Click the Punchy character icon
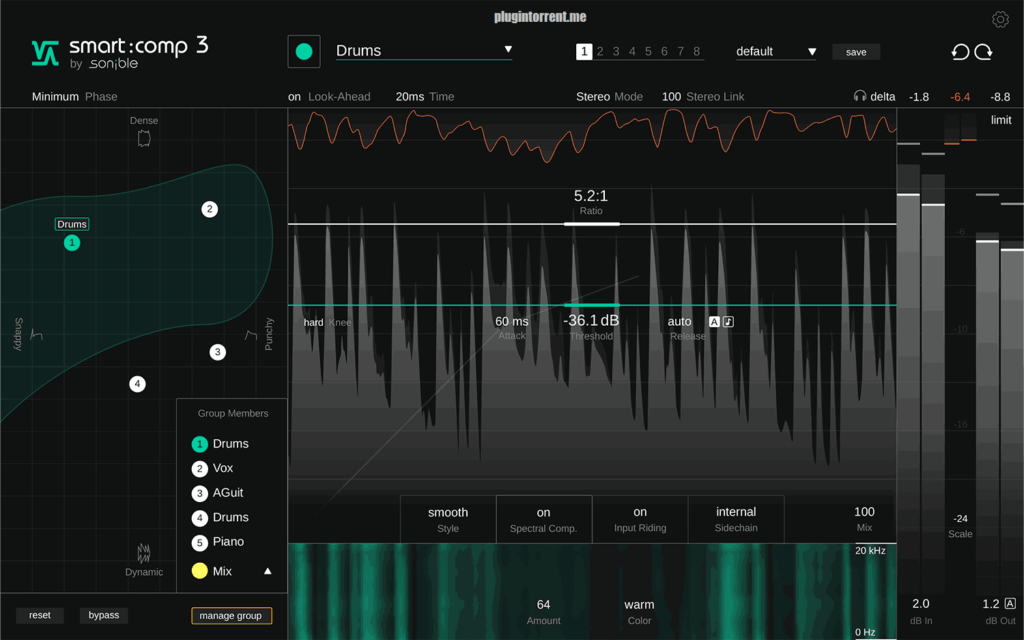Viewport: 1024px width, 640px height. tap(251, 335)
